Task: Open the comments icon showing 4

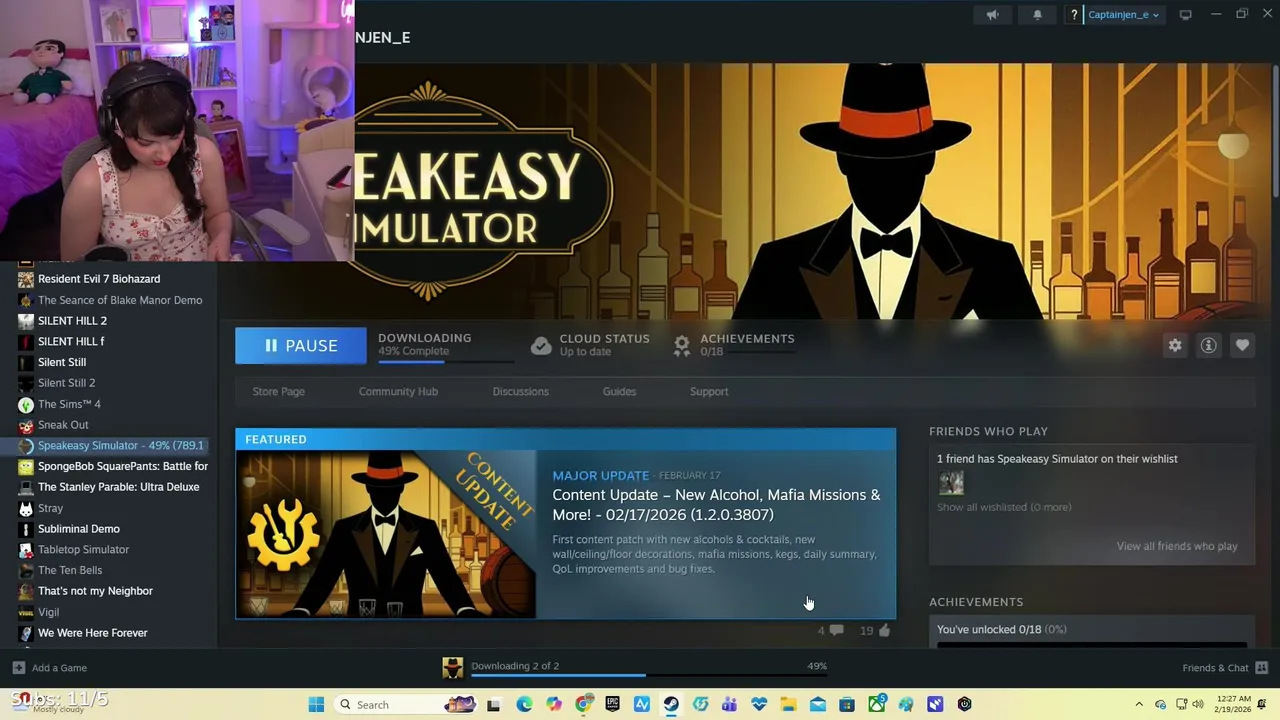Action: click(x=836, y=630)
